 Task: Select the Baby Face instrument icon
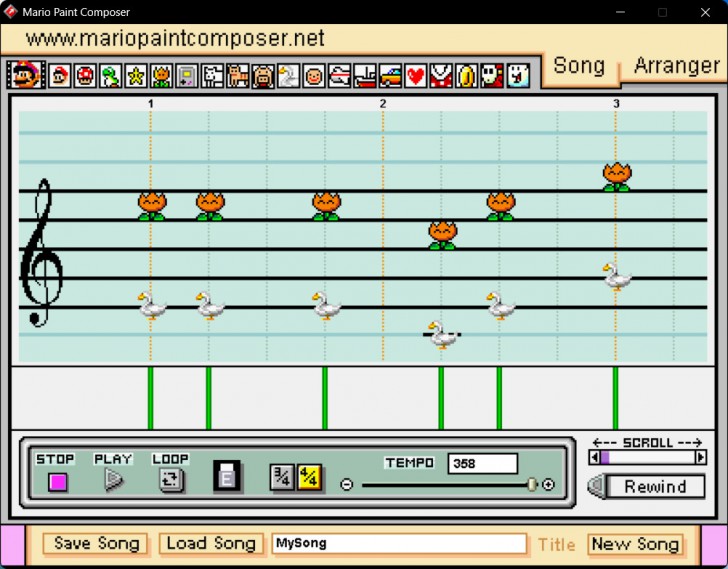point(314,76)
